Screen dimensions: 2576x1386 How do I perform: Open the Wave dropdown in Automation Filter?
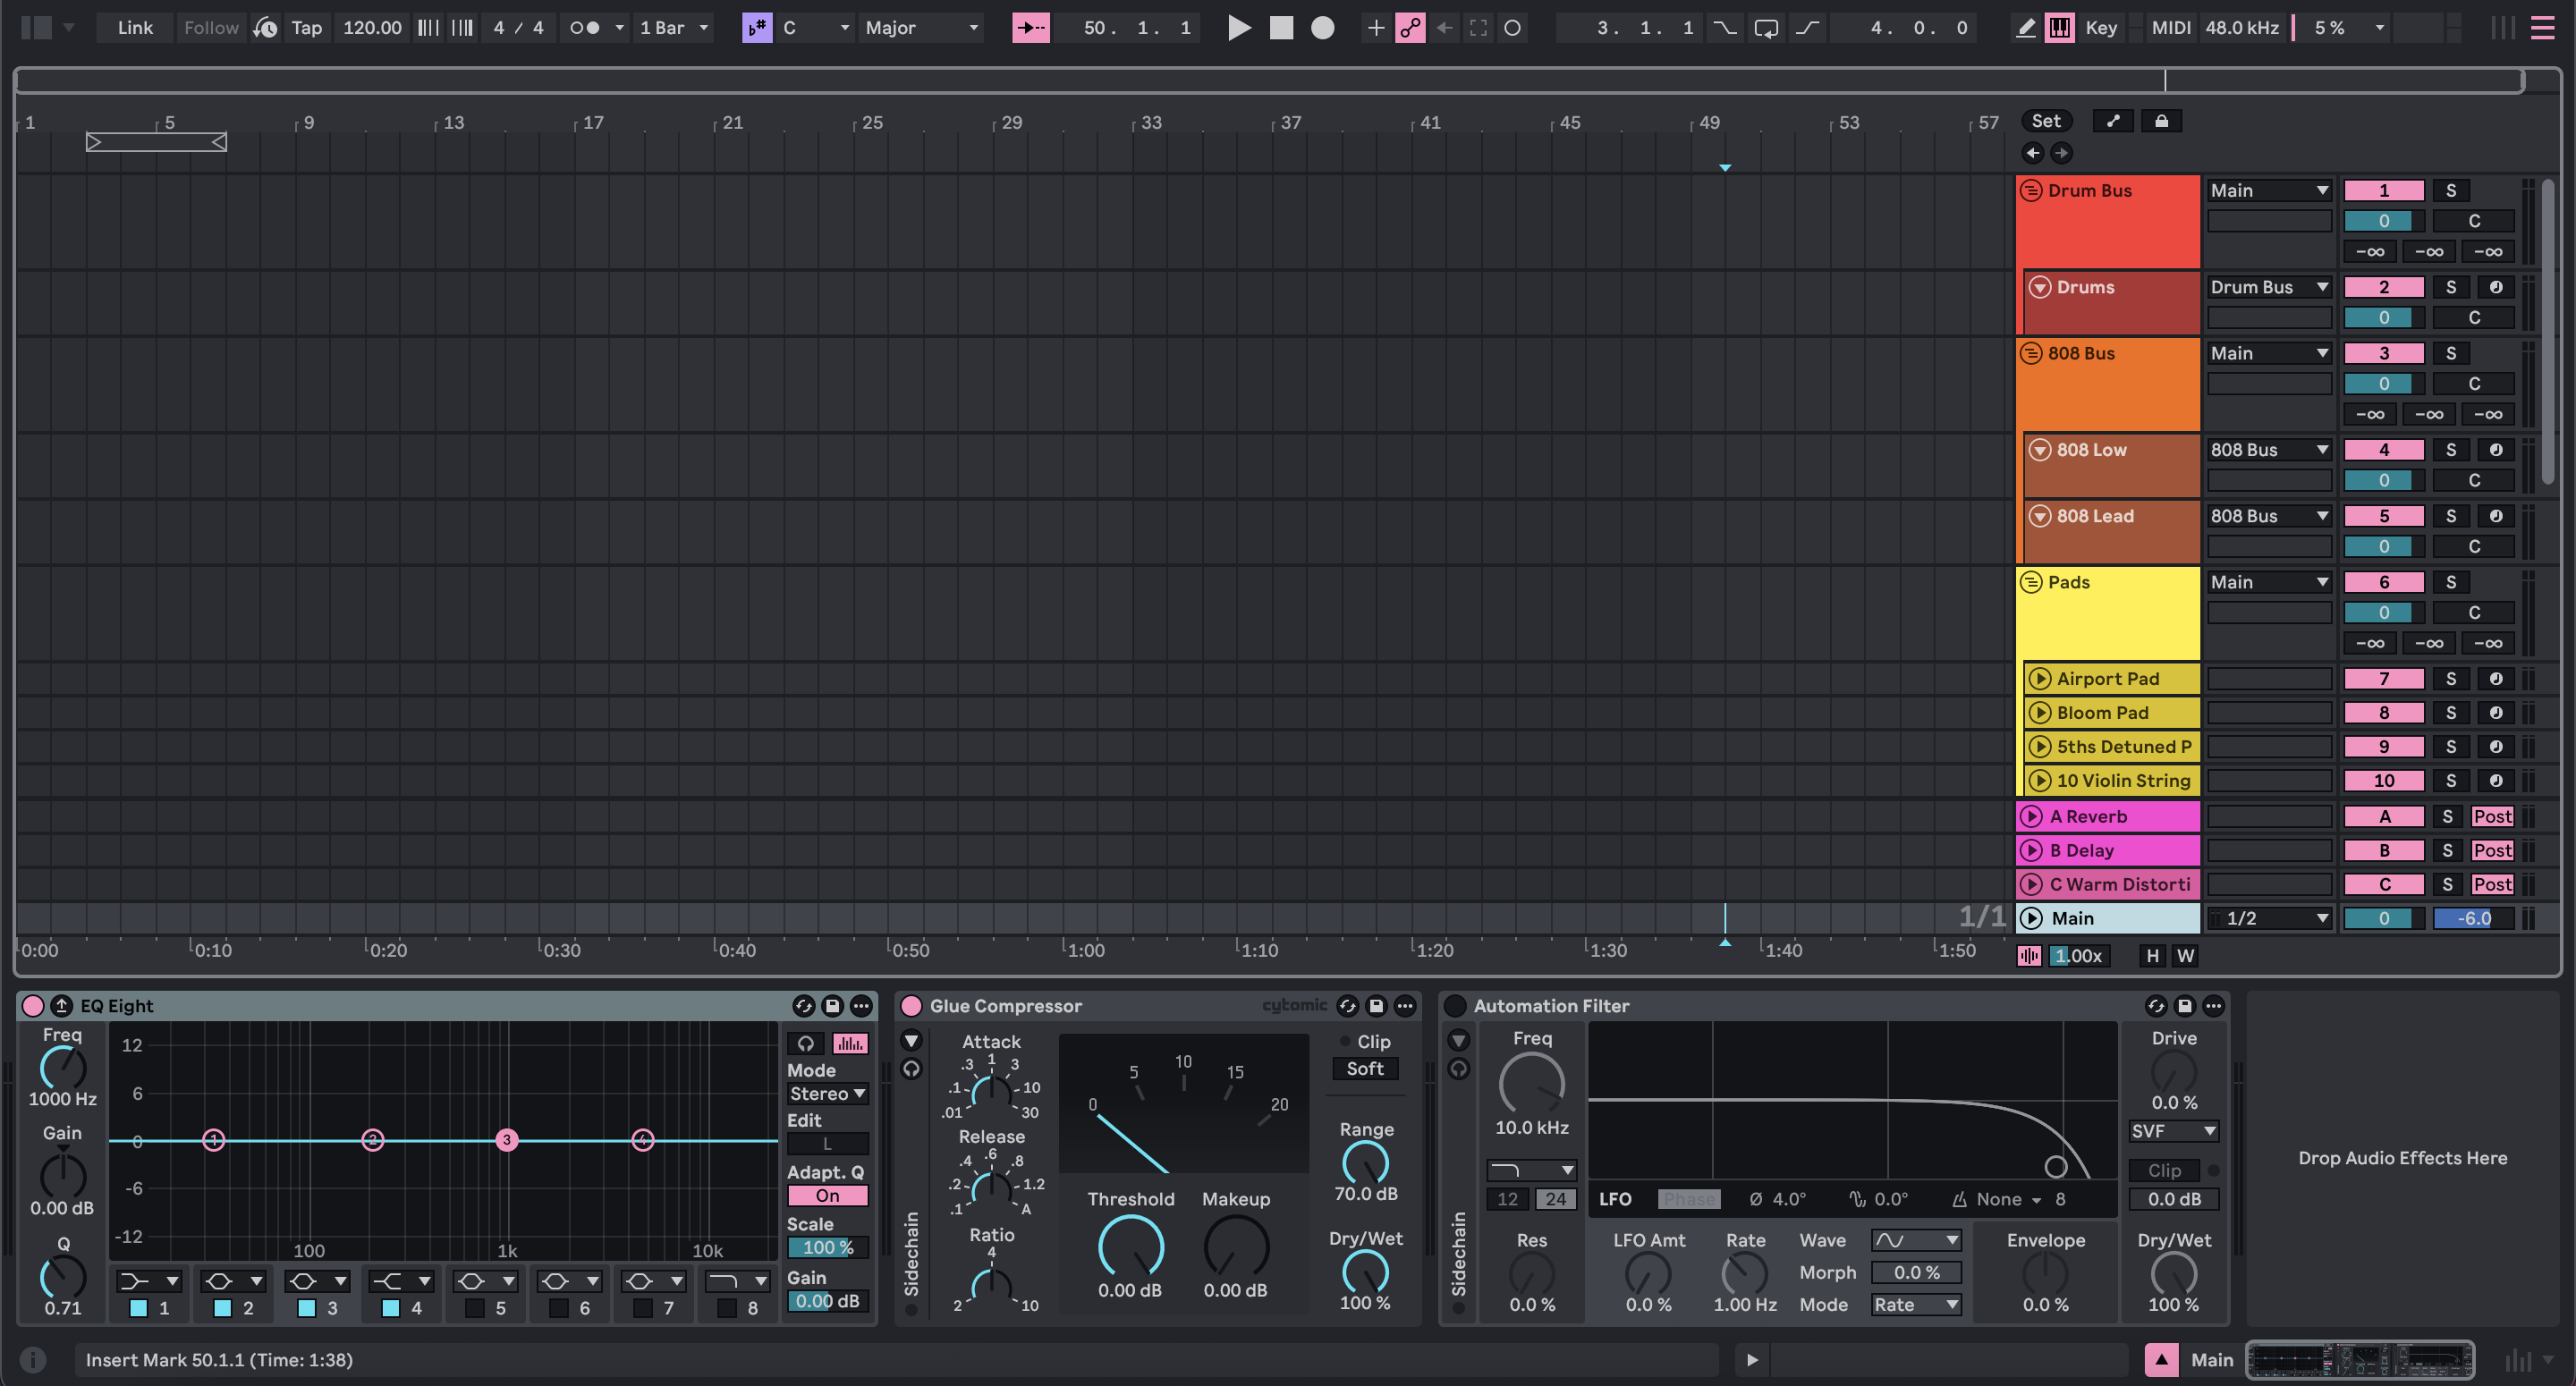tap(1915, 1240)
